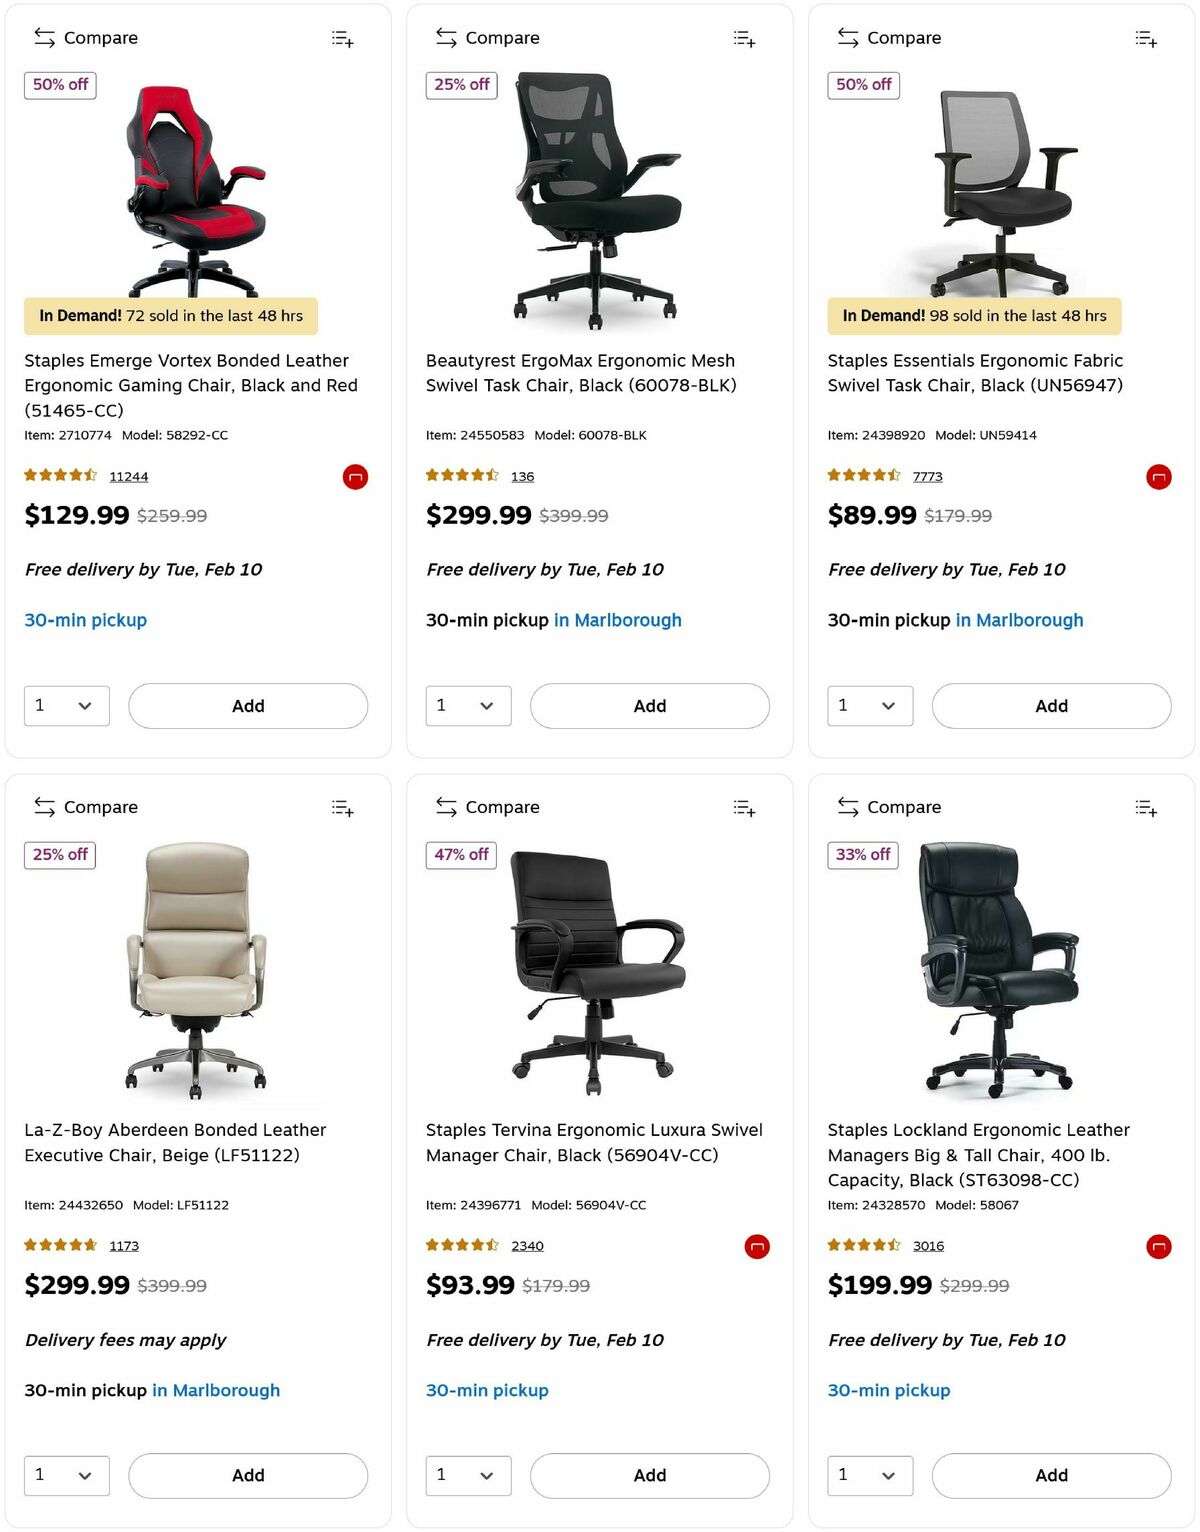1200x1532 pixels.
Task: Add Staples Tervina manager chair to cart
Action: coord(649,1475)
